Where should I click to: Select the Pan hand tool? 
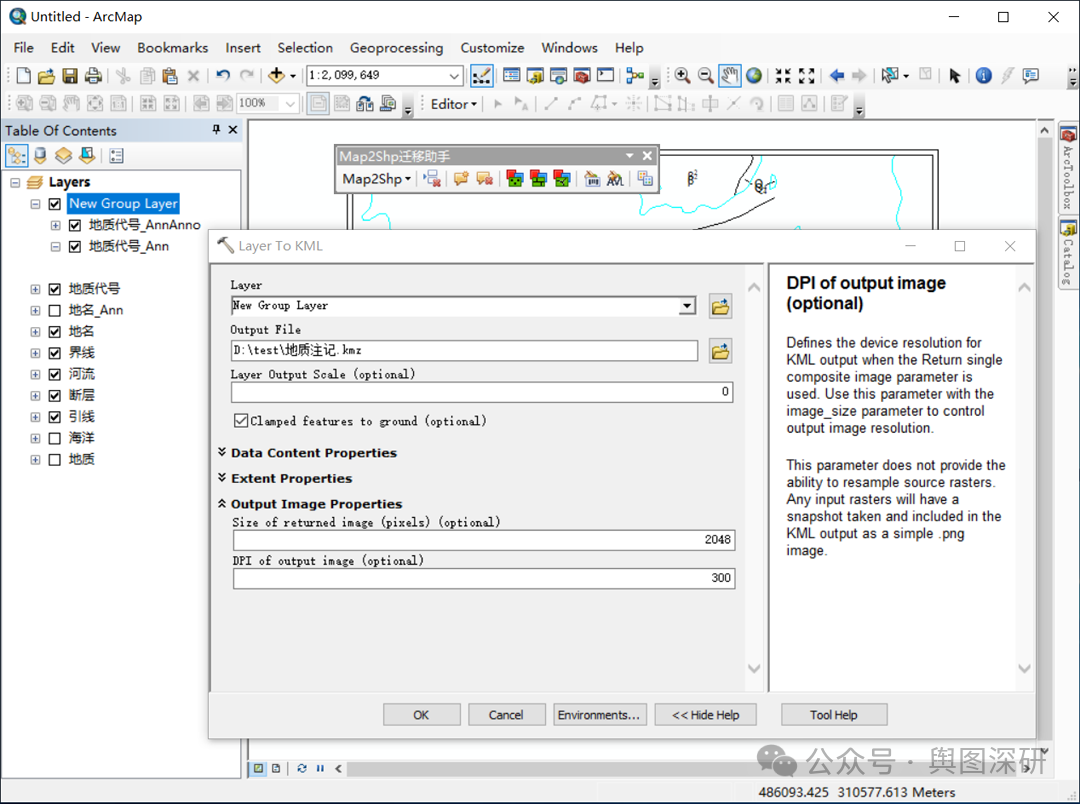(x=730, y=76)
